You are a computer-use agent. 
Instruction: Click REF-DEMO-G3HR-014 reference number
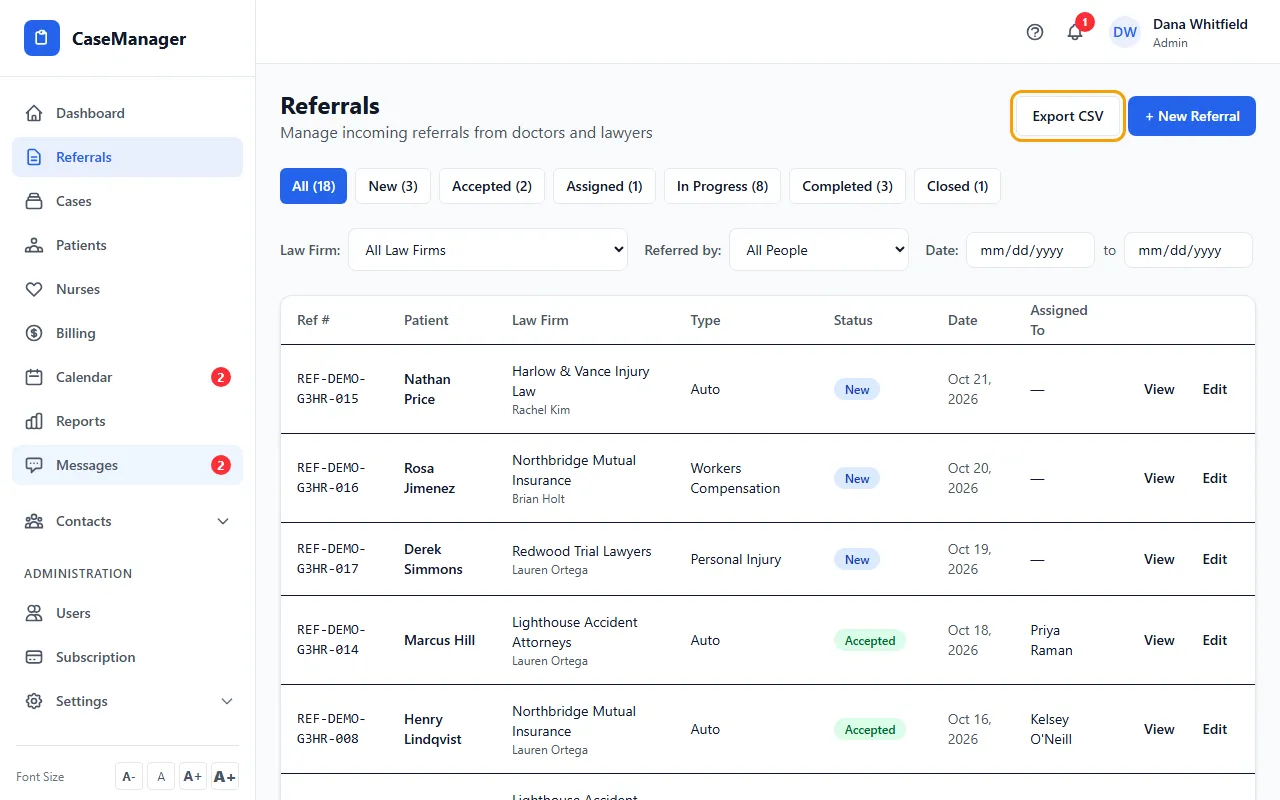point(331,640)
